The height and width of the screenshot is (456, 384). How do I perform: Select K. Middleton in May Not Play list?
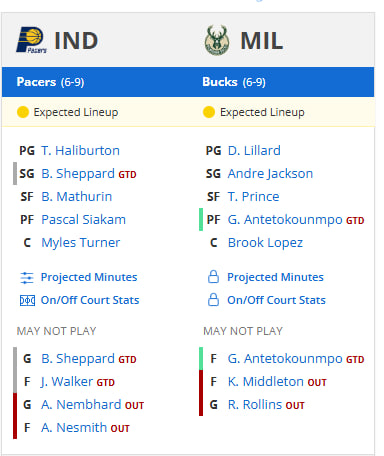pos(266,382)
